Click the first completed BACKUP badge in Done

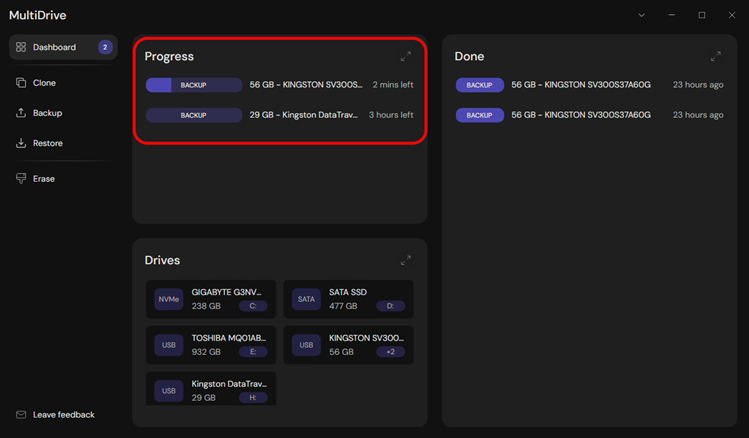[479, 86]
